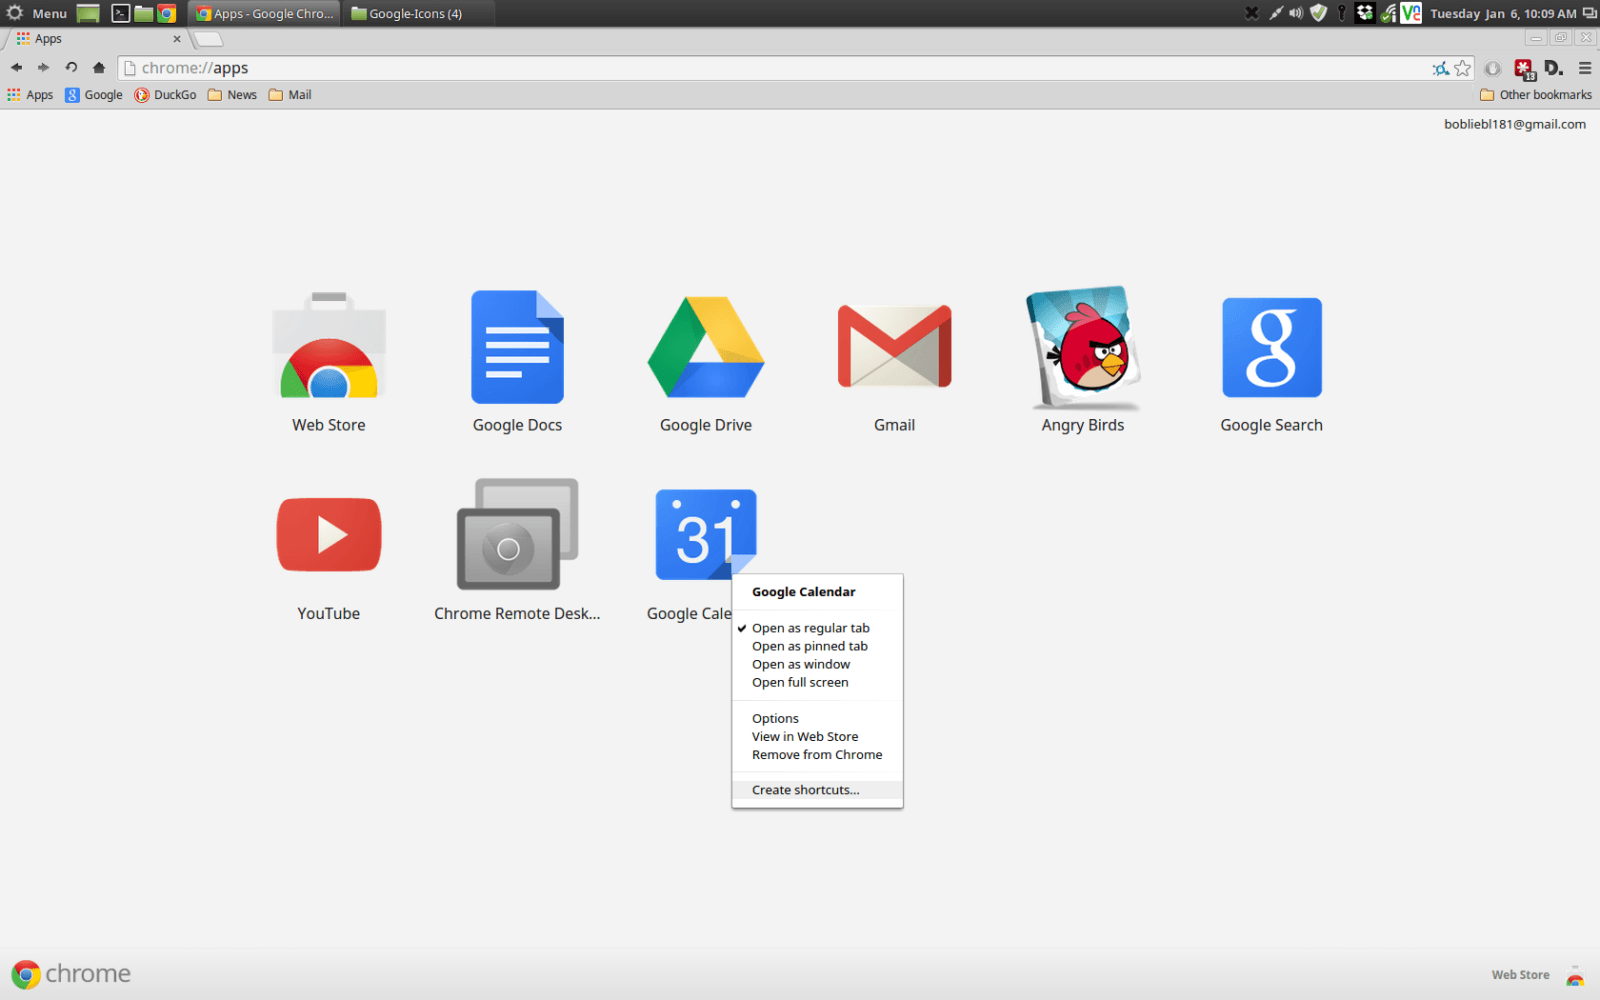Open the Chrome menu via hamburger icon

[1585, 68]
